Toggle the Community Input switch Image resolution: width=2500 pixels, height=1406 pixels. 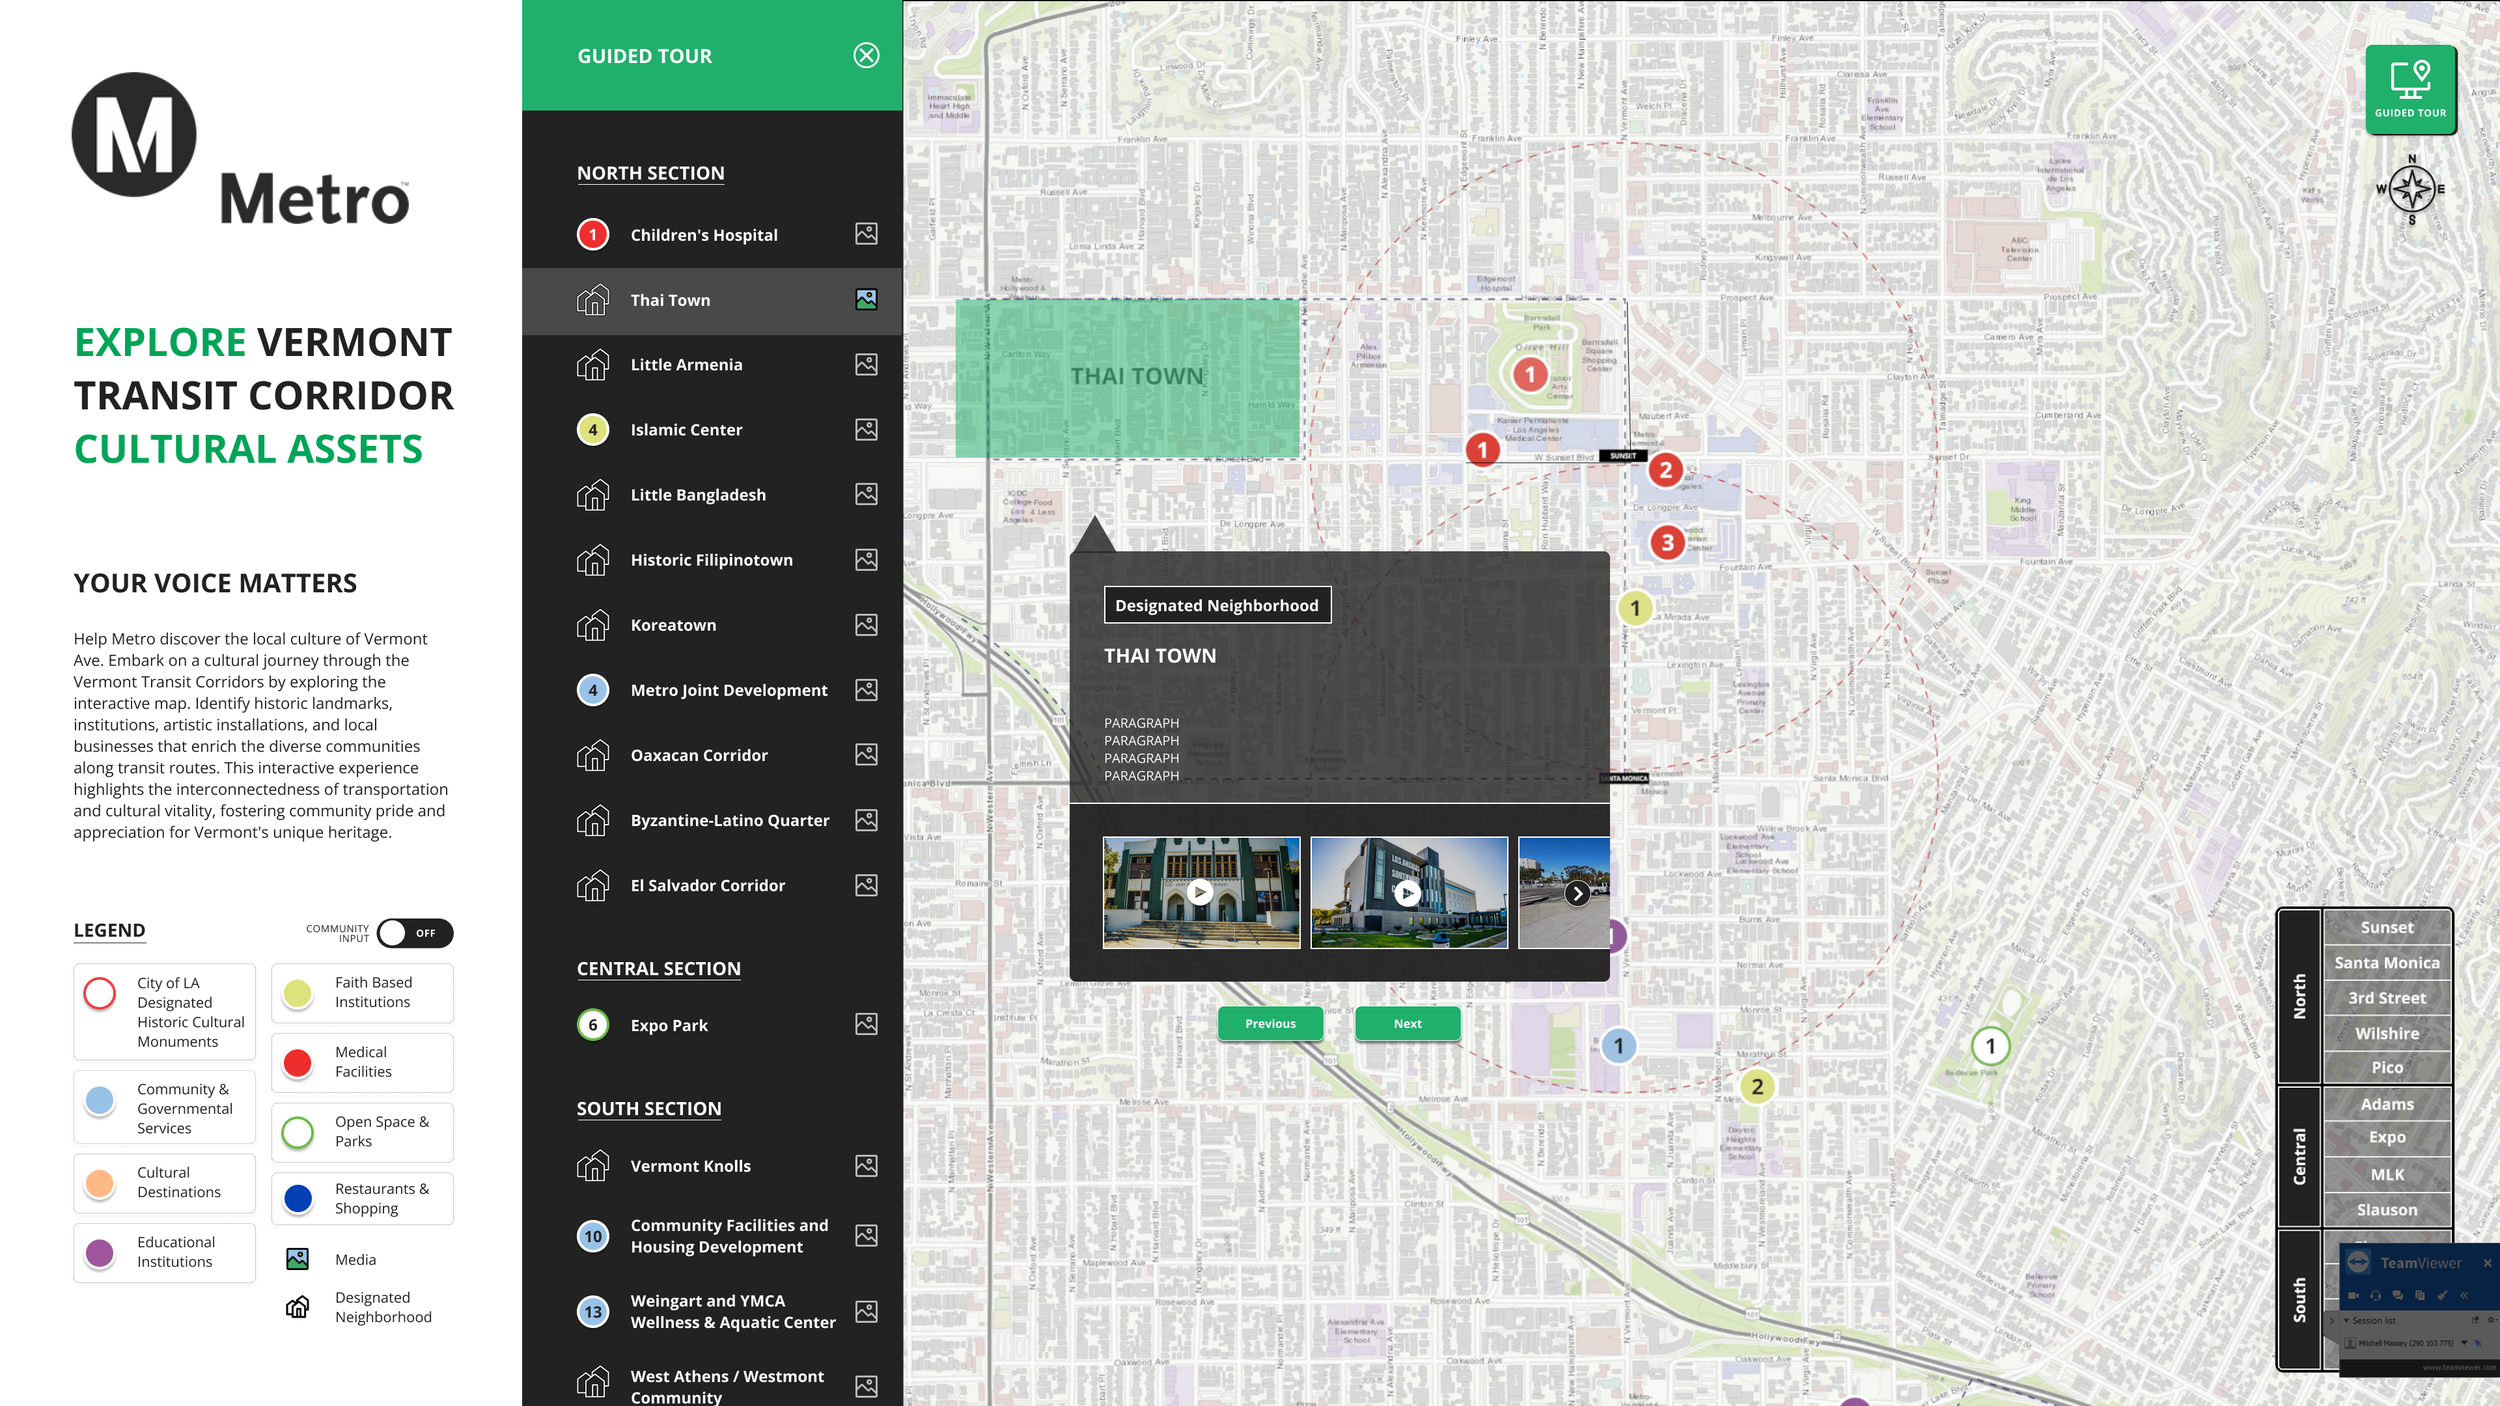[x=415, y=933]
